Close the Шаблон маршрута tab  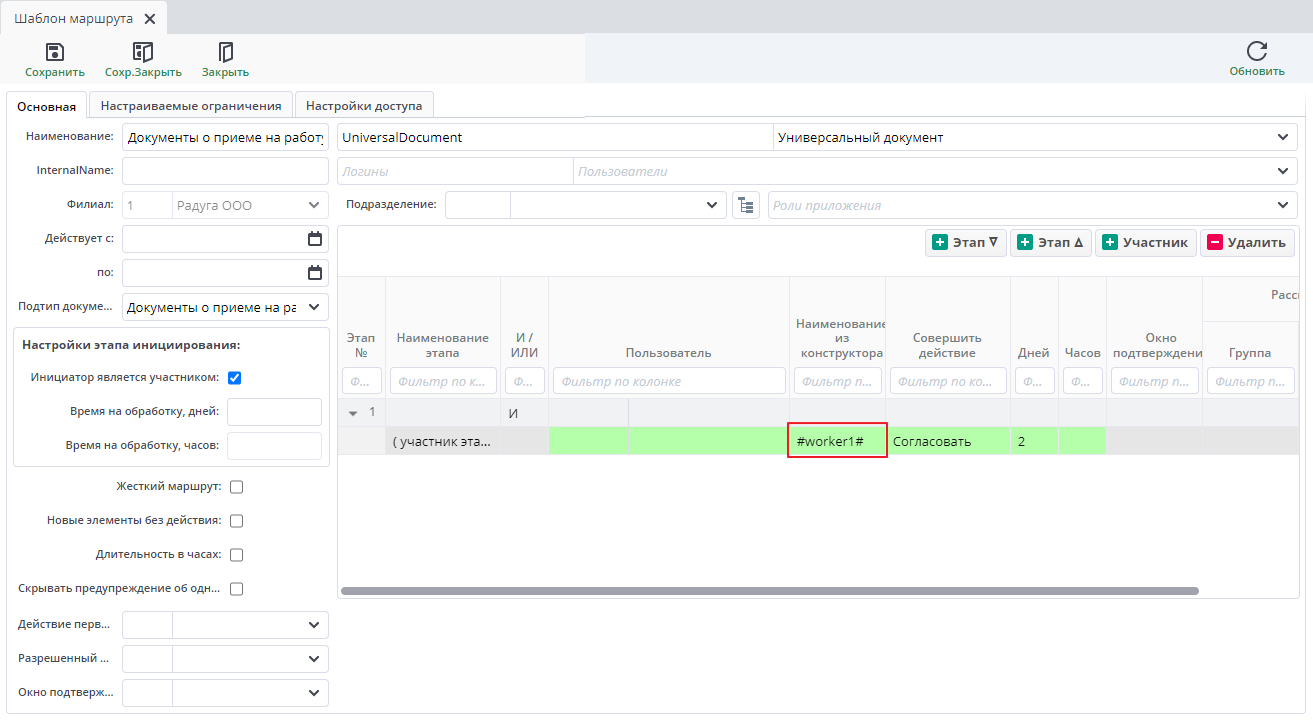[150, 19]
